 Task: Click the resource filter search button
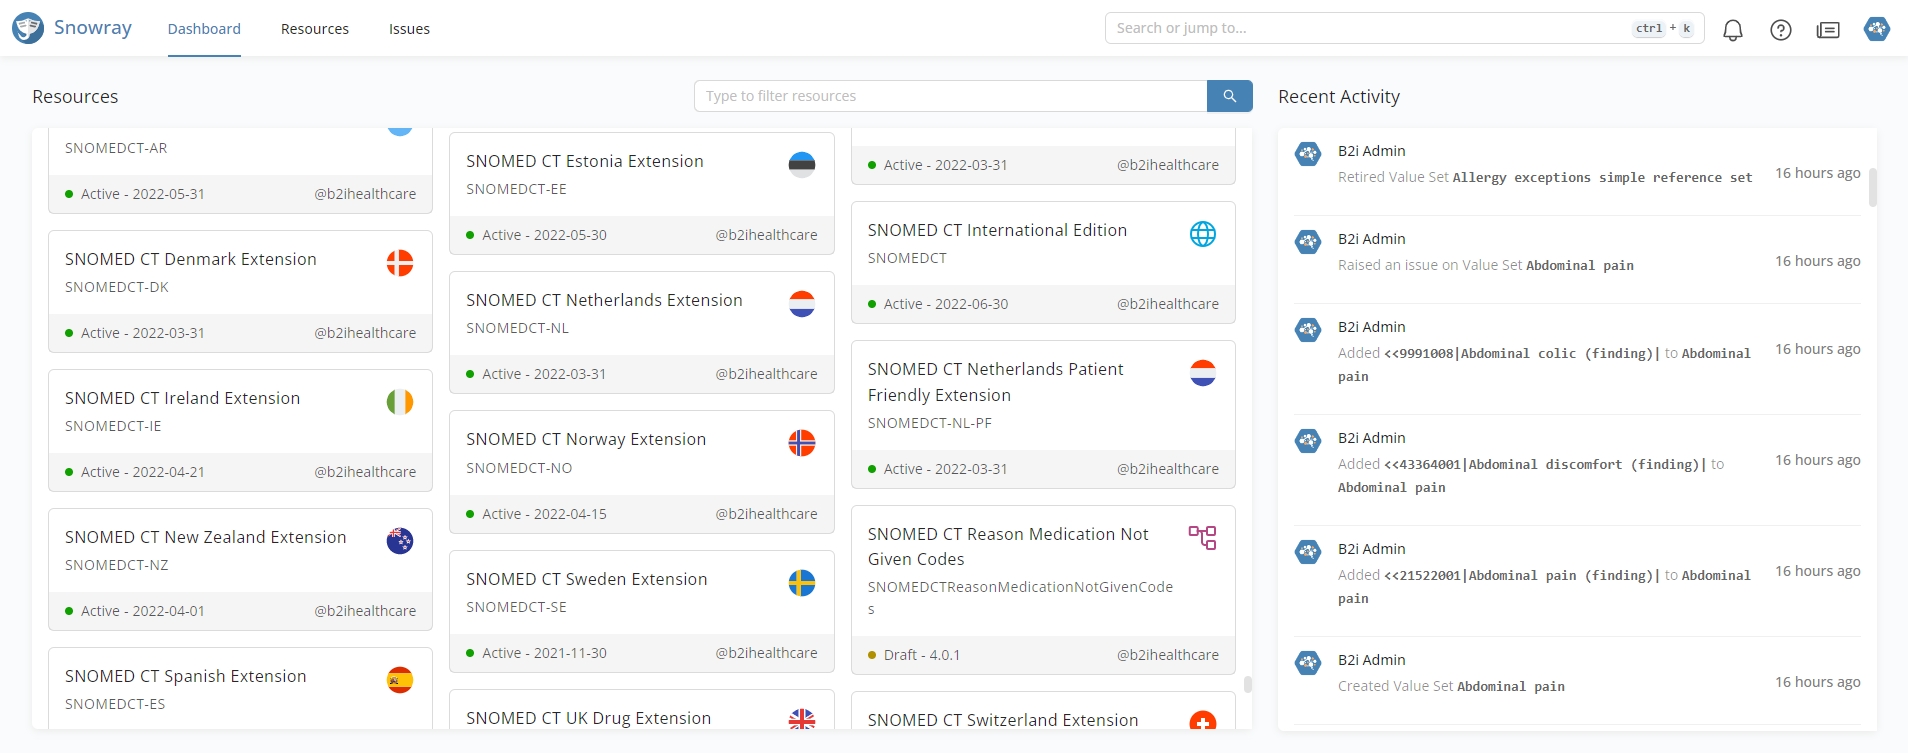[1229, 96]
